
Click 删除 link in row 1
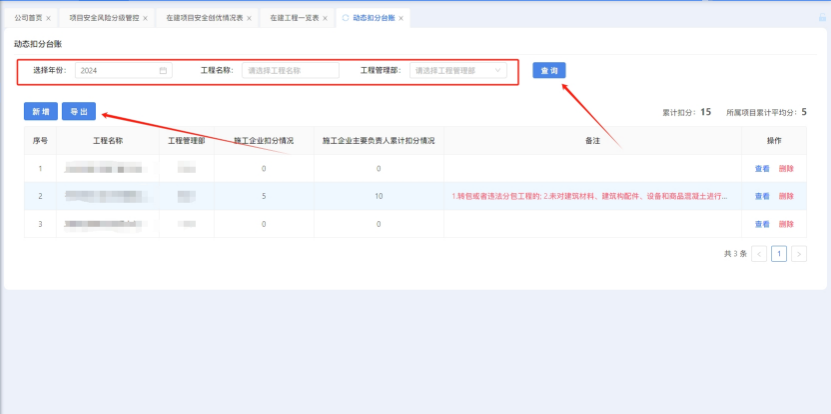pos(786,168)
